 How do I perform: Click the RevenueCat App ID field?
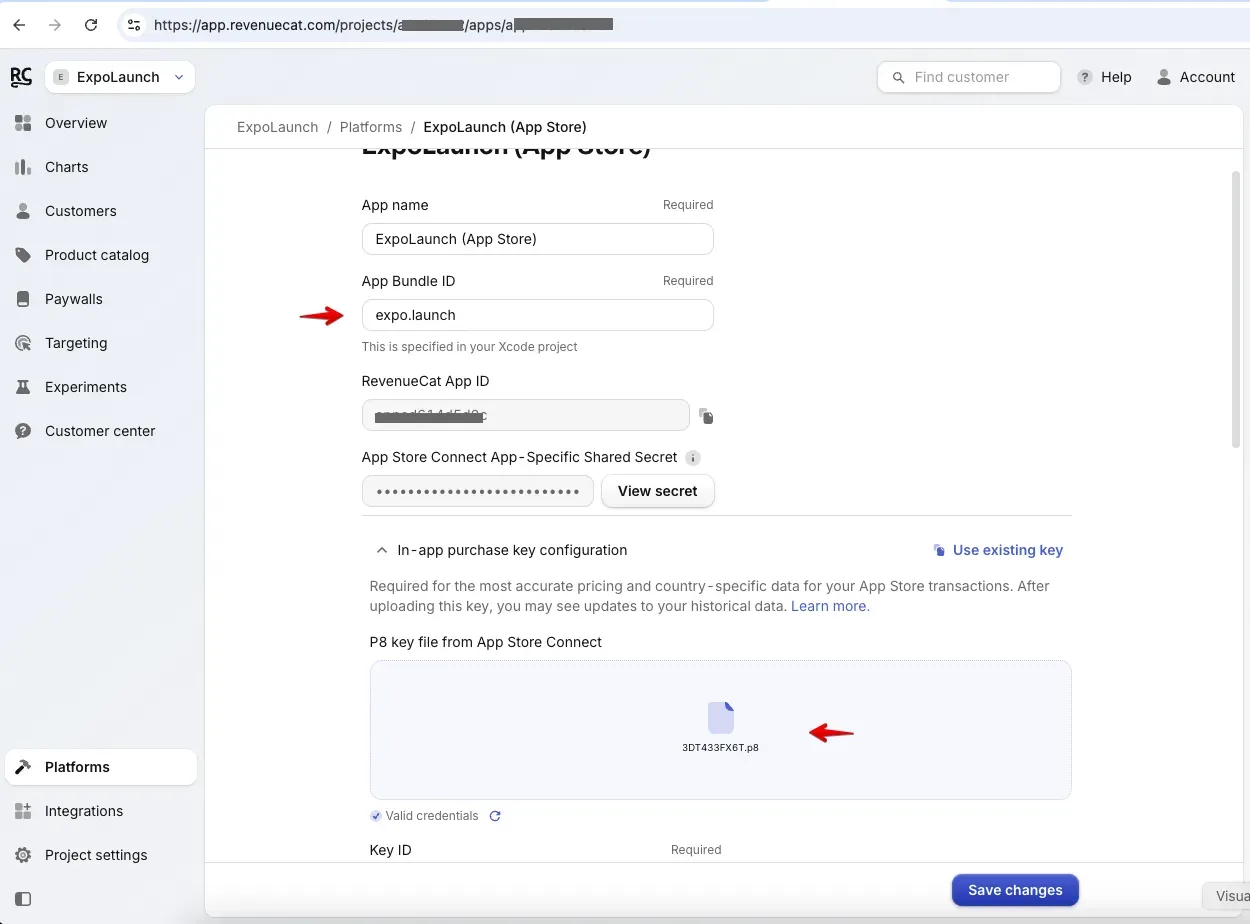pos(526,415)
